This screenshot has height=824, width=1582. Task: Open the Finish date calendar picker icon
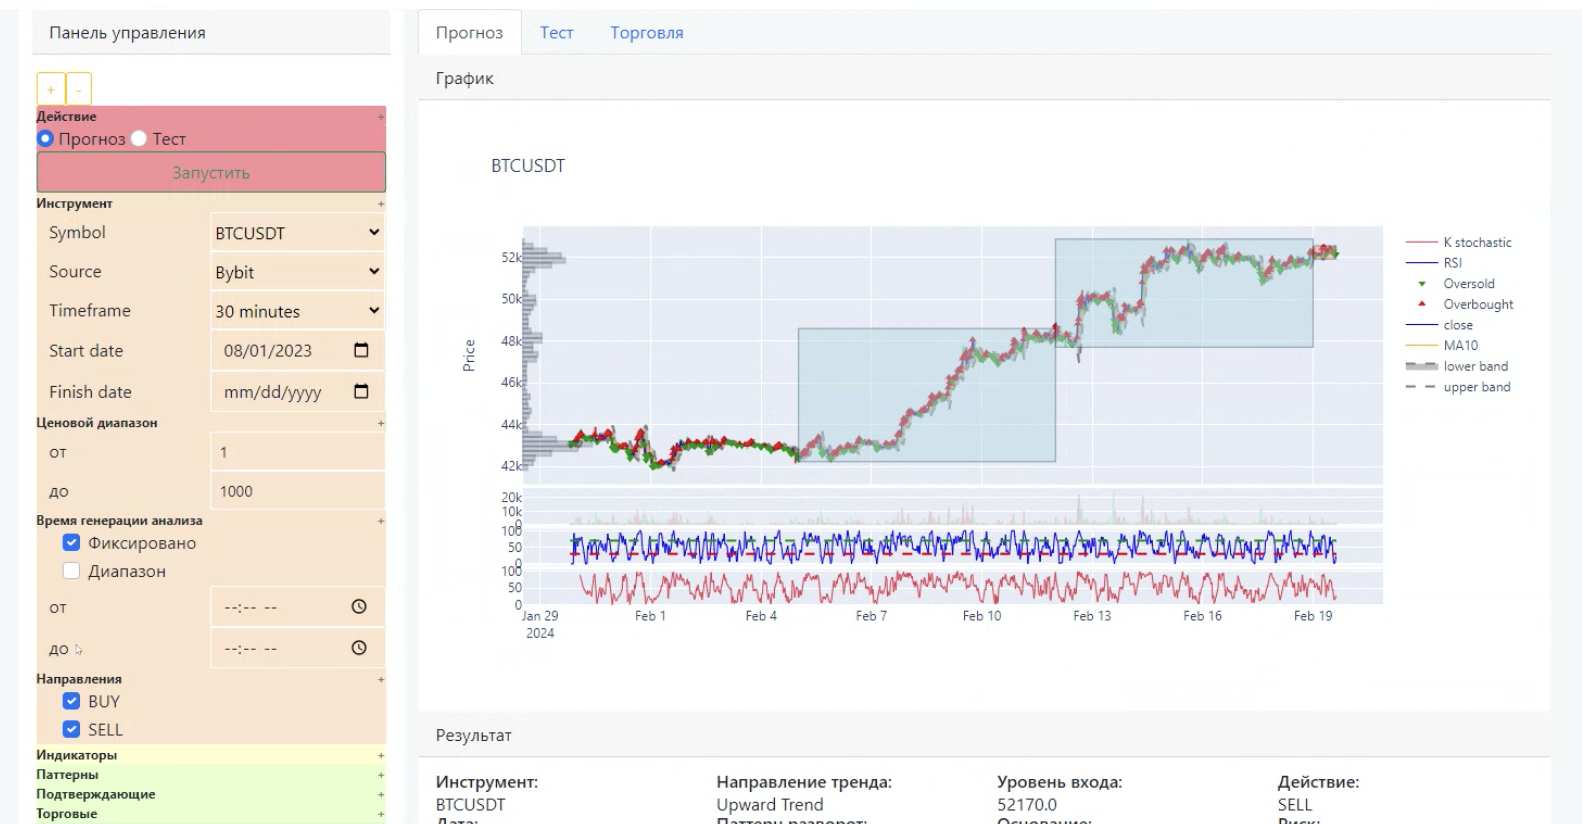(361, 392)
